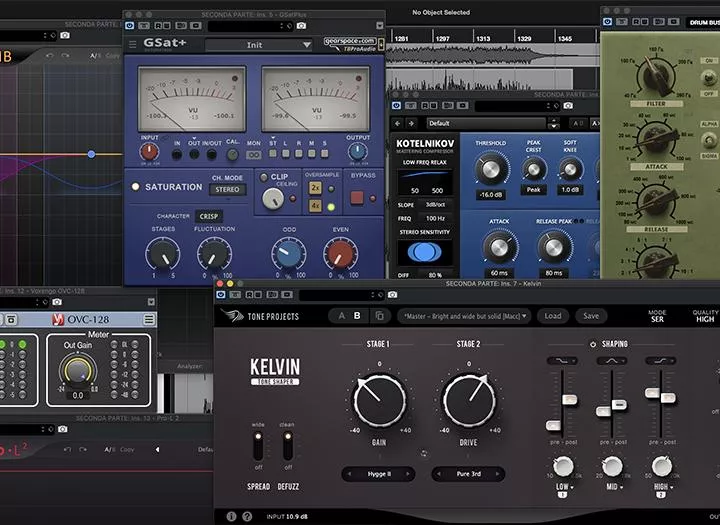Click the CAL. knob in GSat+

232,155
